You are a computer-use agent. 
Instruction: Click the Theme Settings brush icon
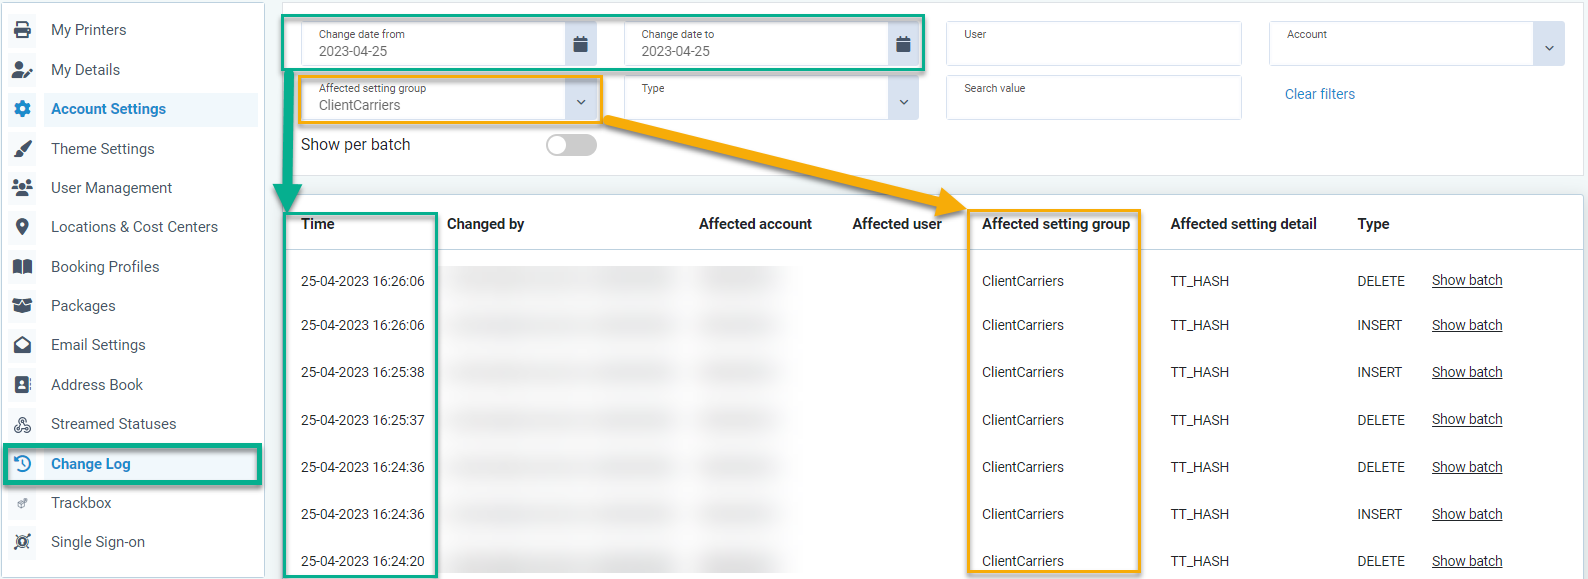22,149
